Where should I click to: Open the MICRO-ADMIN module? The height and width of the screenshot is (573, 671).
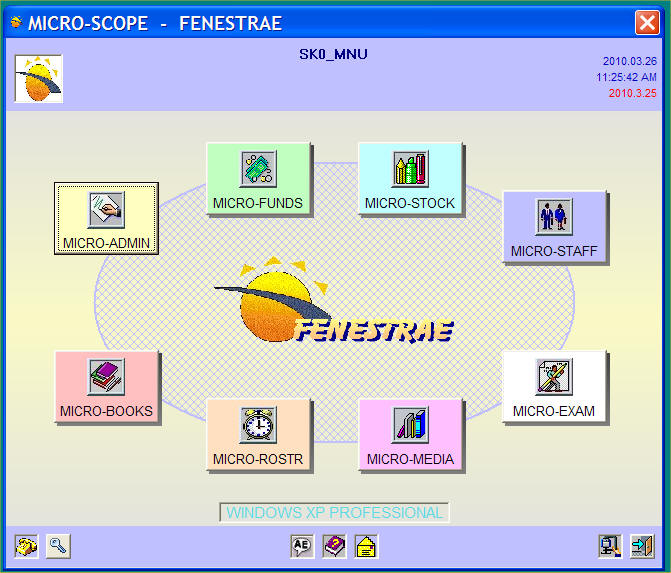106,218
